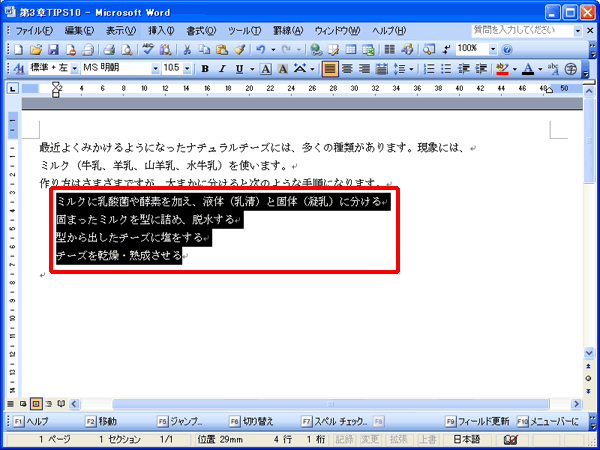Open the 表示(V) menu

[x=121, y=31]
